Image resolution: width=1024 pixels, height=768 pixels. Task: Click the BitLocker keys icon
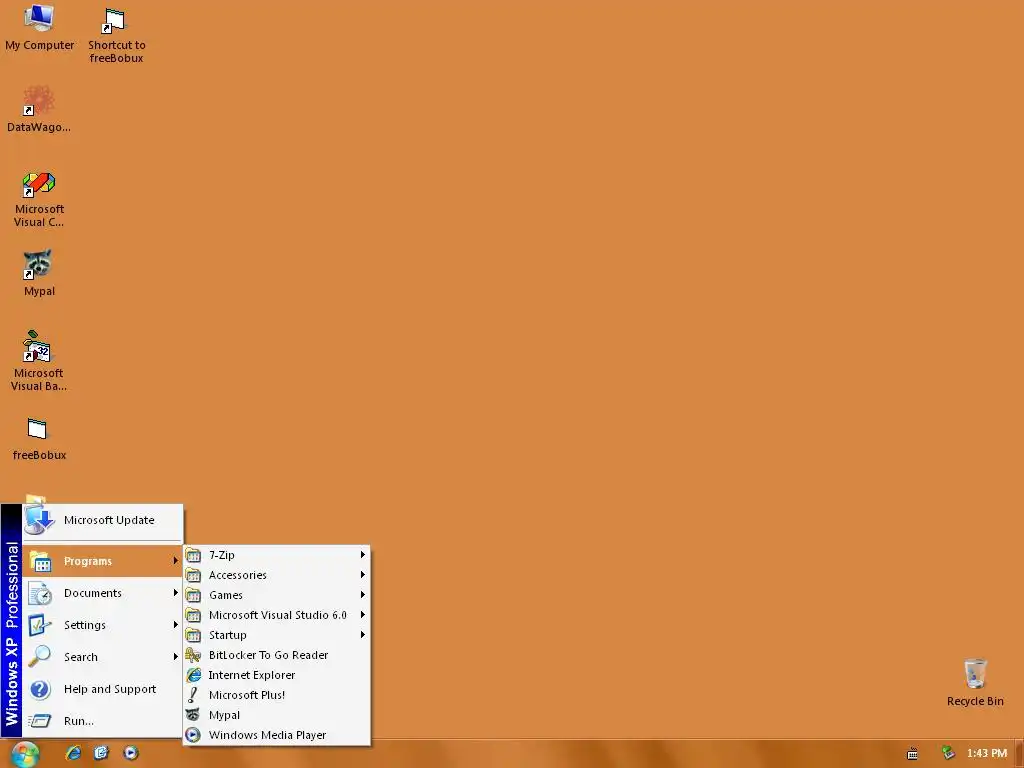tap(193, 654)
